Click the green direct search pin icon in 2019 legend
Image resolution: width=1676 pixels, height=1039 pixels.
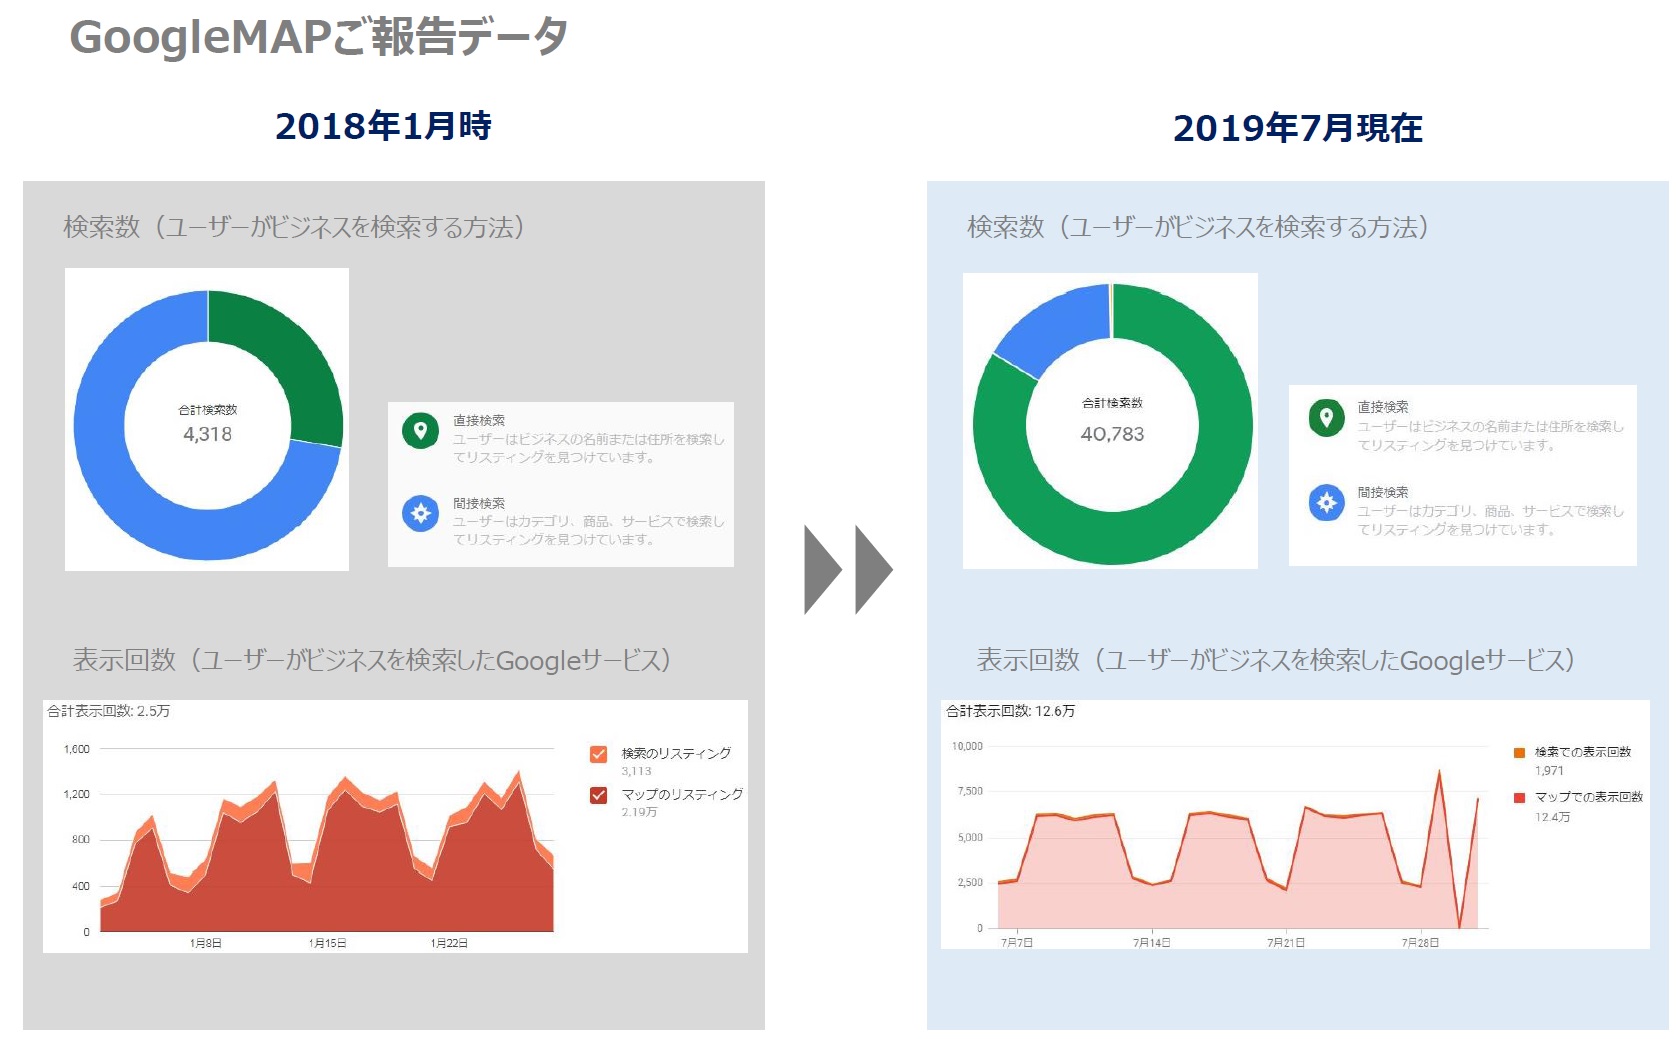point(1326,417)
